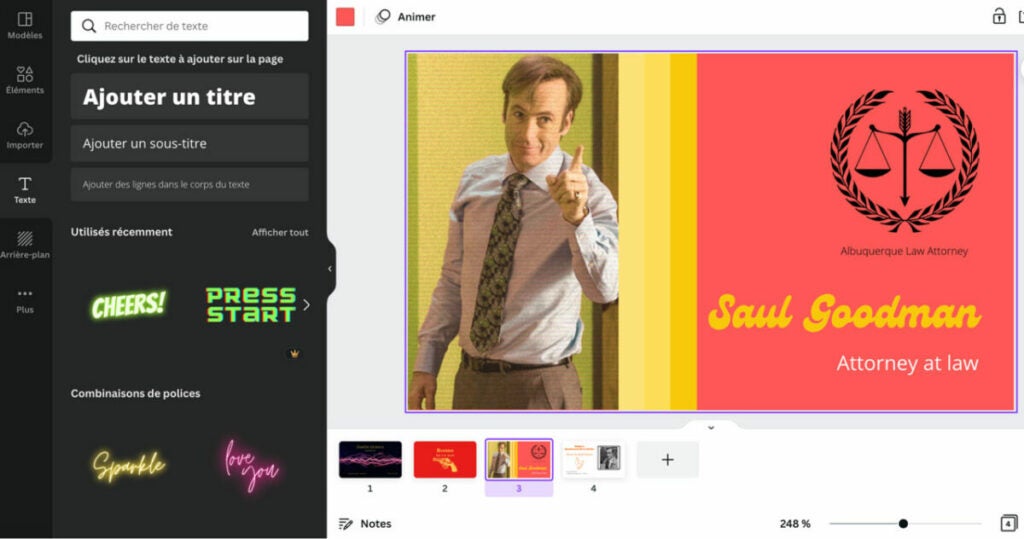Expand recently used styles with right chevron
Screen dimensions: 1024x539
306,305
